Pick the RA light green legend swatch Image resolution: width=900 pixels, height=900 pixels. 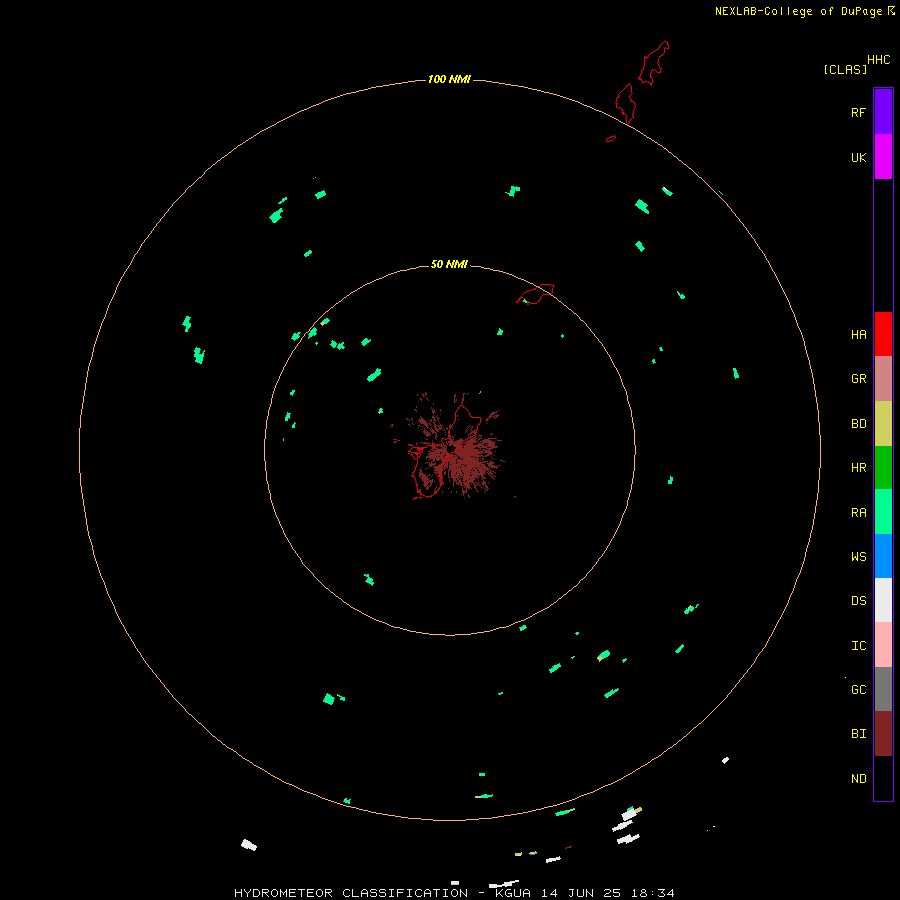(x=883, y=512)
